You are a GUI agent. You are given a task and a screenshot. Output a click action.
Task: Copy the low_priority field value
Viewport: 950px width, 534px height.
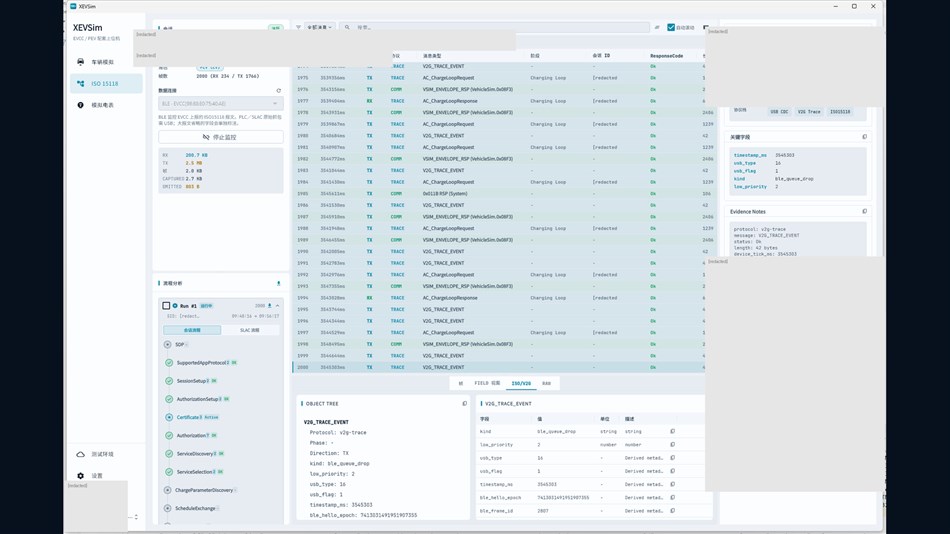(x=673, y=445)
